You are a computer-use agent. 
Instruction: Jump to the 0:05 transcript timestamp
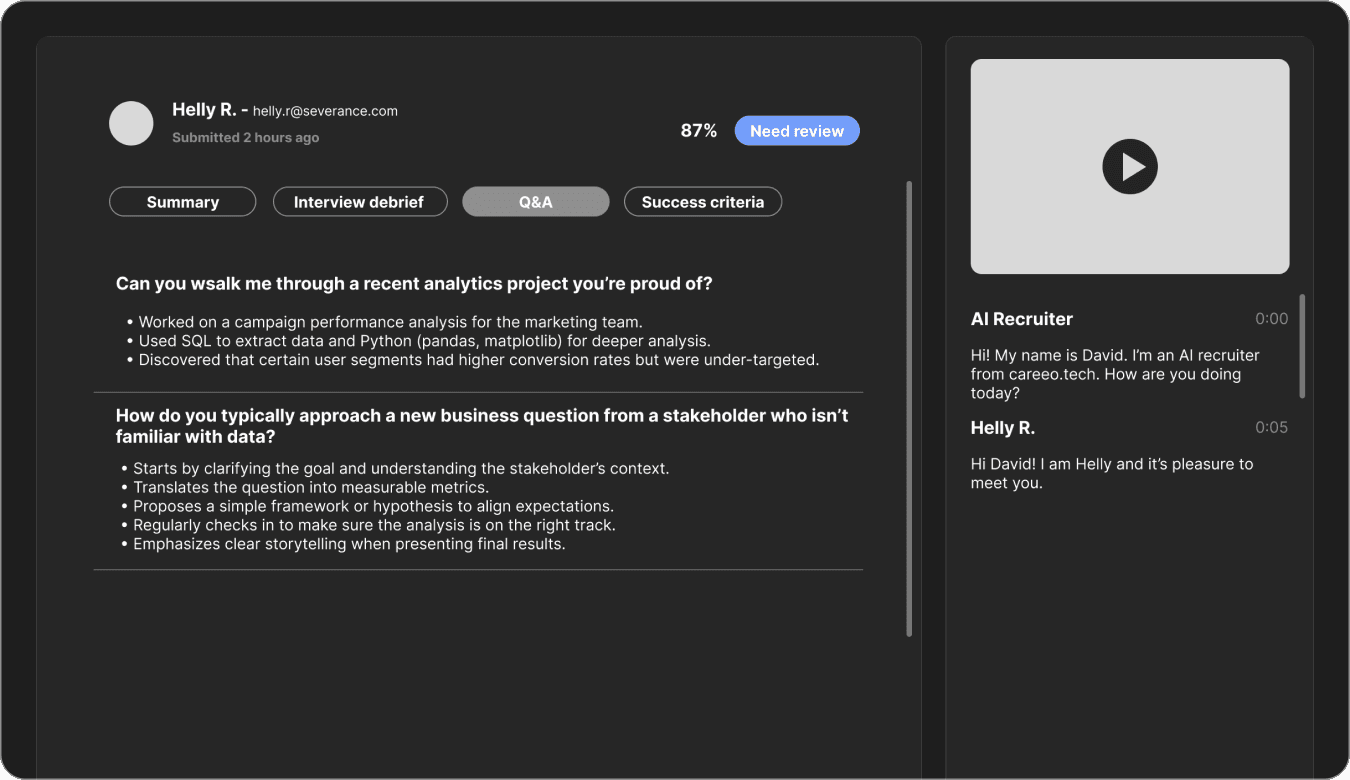[x=1271, y=428]
